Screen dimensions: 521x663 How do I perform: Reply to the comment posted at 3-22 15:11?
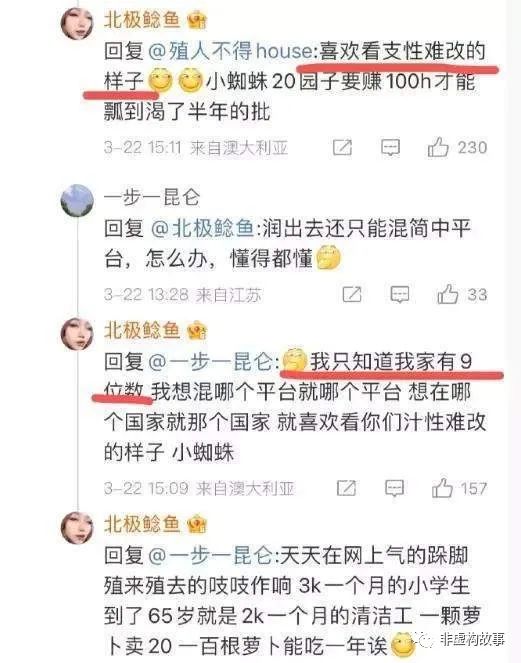click(x=390, y=148)
